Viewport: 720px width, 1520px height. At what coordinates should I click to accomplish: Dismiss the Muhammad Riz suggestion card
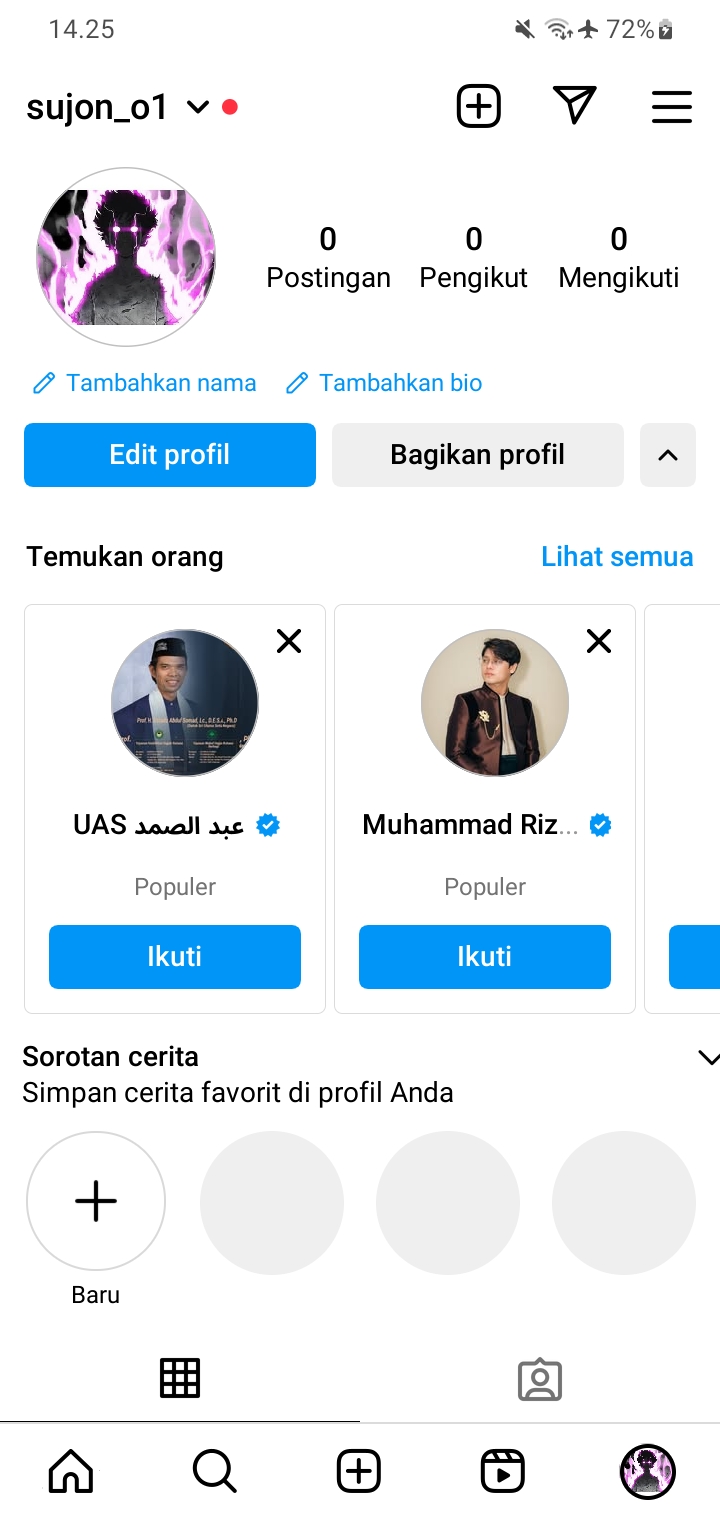599,641
